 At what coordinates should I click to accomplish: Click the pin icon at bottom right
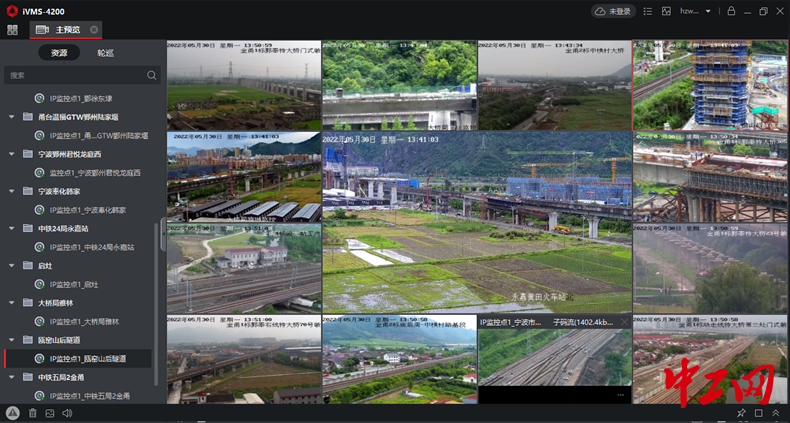point(741,413)
